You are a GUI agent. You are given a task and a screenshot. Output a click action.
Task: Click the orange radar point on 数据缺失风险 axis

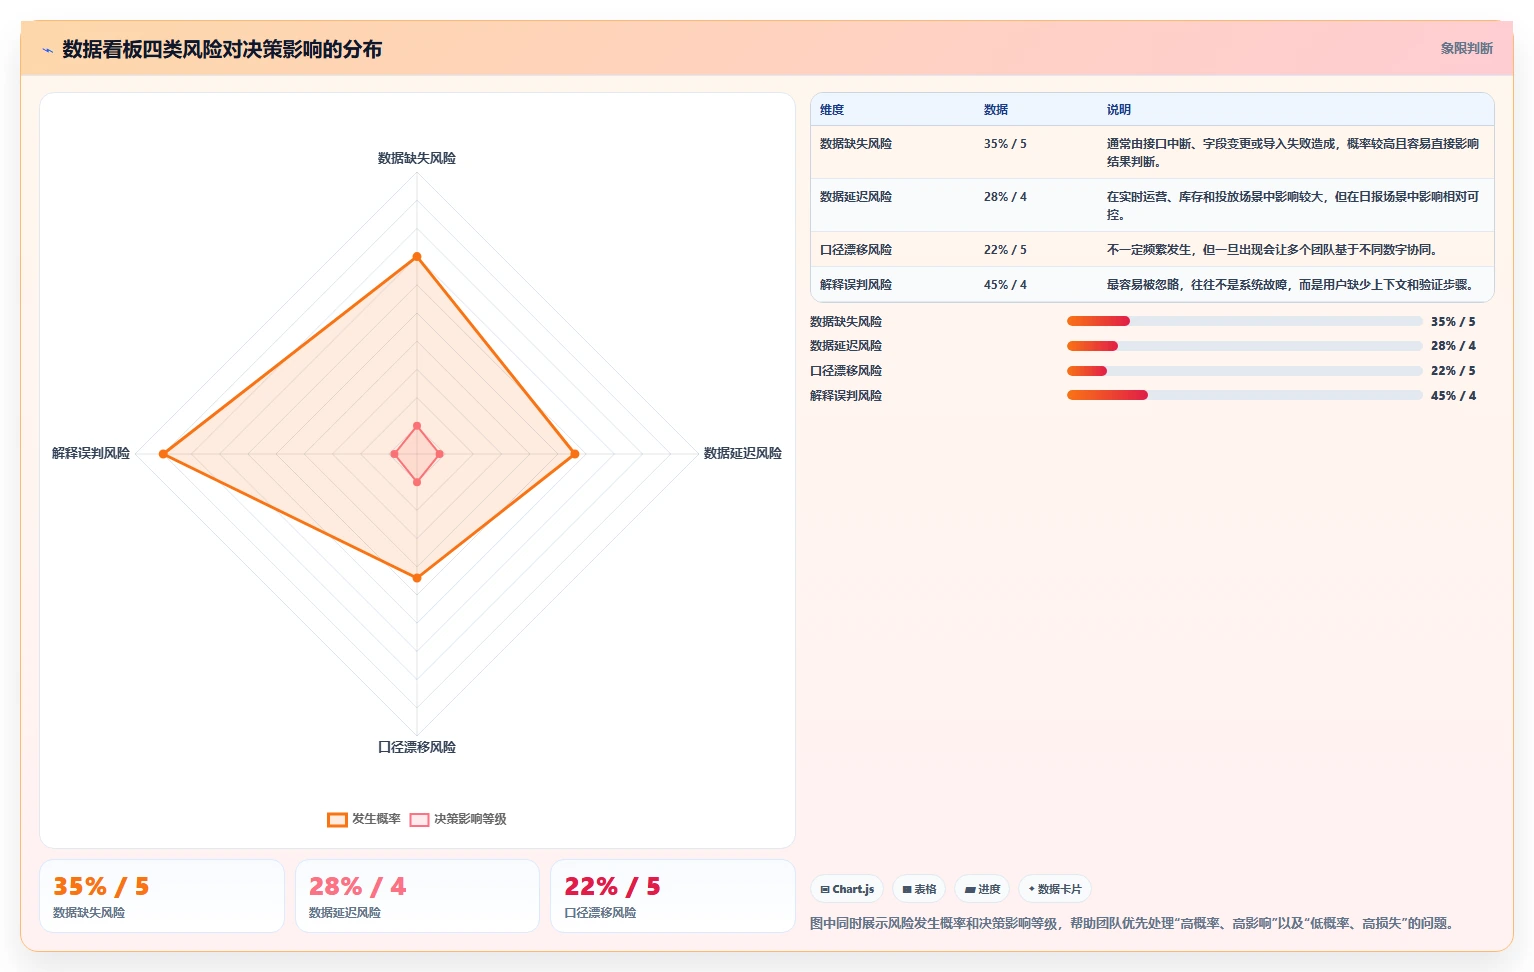tap(417, 257)
